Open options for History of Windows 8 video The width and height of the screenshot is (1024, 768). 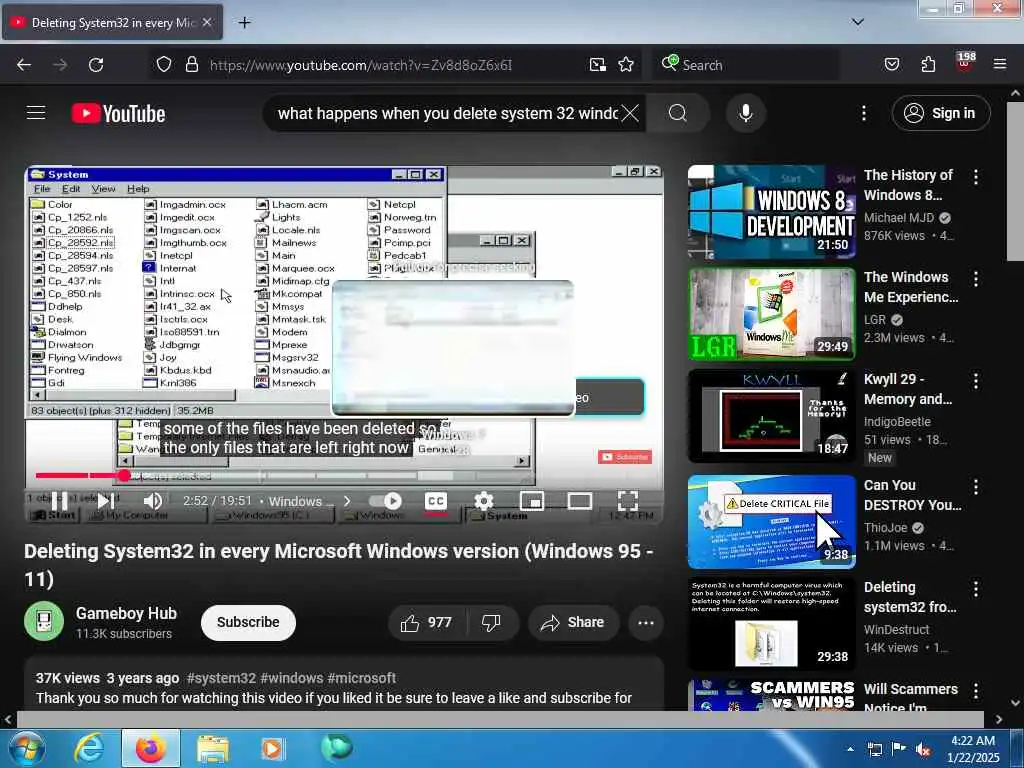(x=976, y=176)
